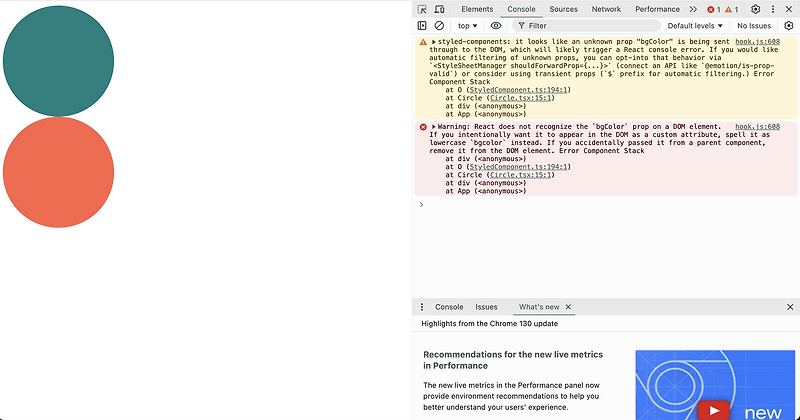Open Circle.tsx:15:1 link in error stack
This screenshot has height=420, width=800.
tap(519, 175)
